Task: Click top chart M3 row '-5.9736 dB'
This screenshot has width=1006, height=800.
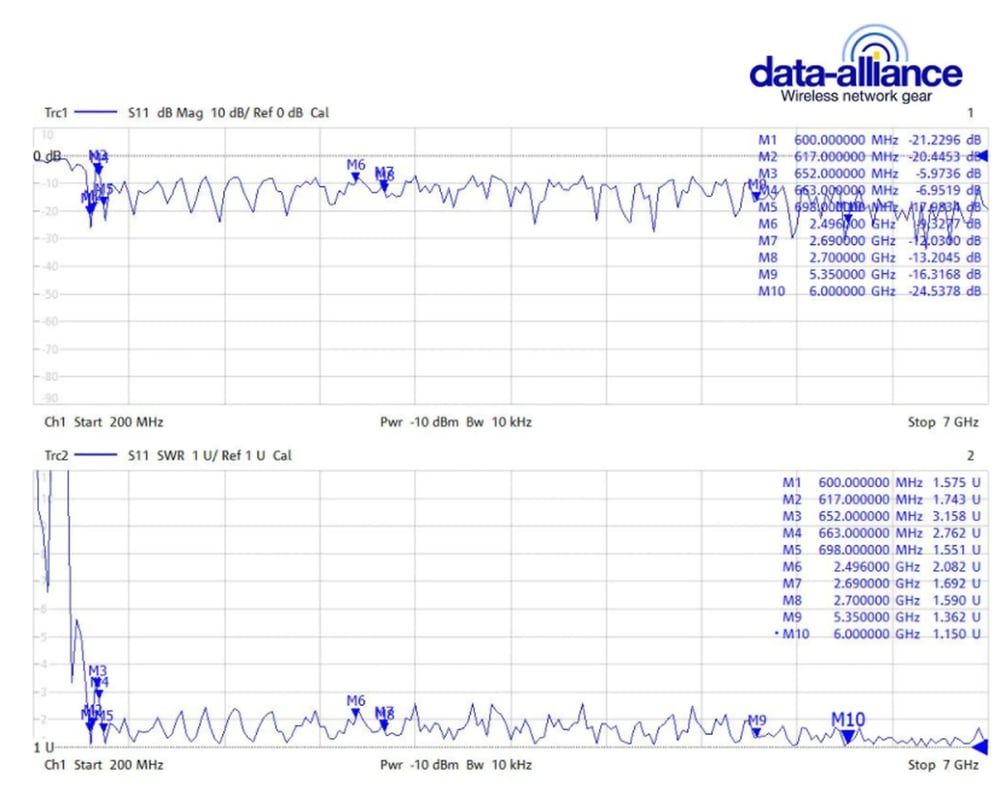Action: point(948,173)
